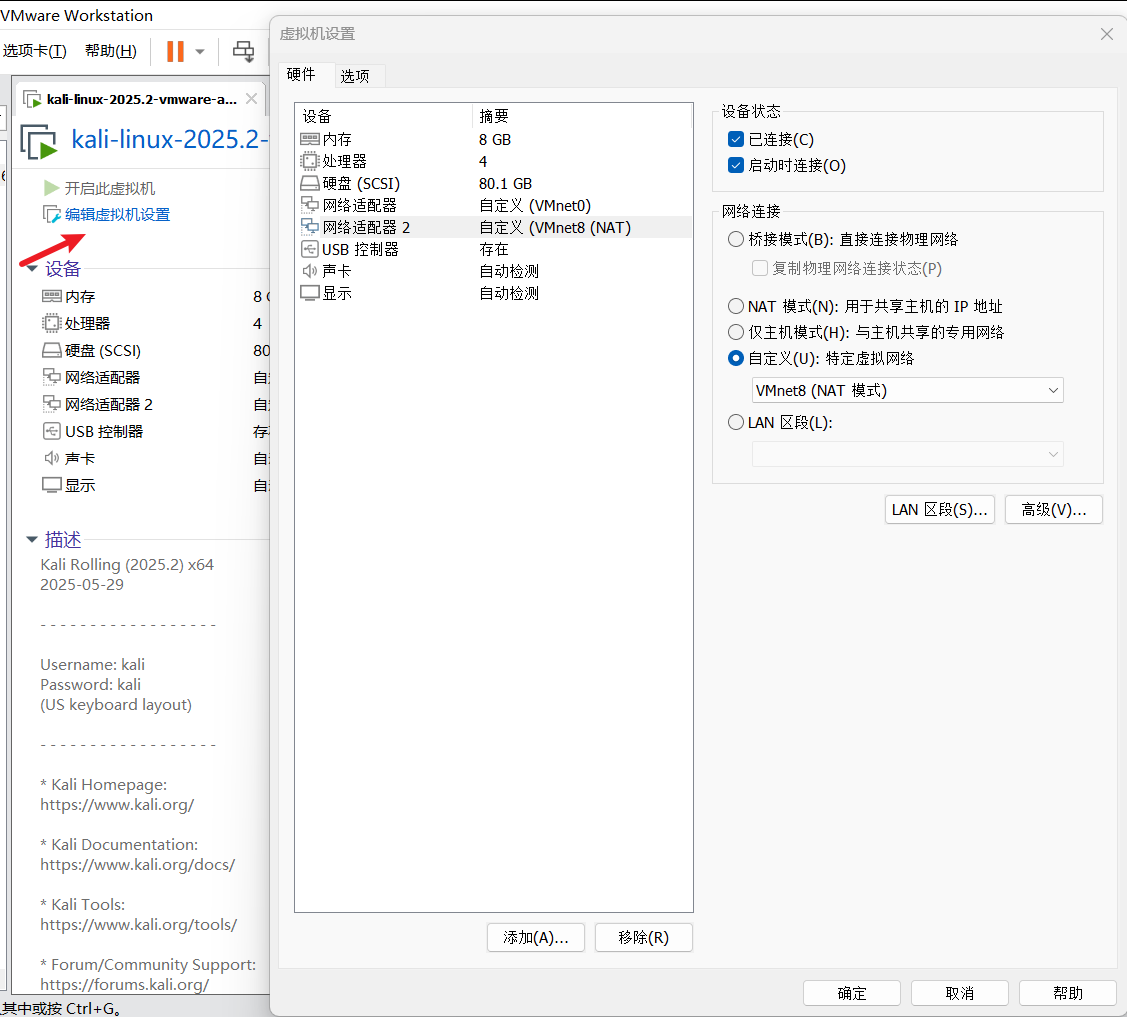Select LAN 区段(L) radio button
The width and height of the screenshot is (1127, 1017).
pyautogui.click(x=735, y=423)
